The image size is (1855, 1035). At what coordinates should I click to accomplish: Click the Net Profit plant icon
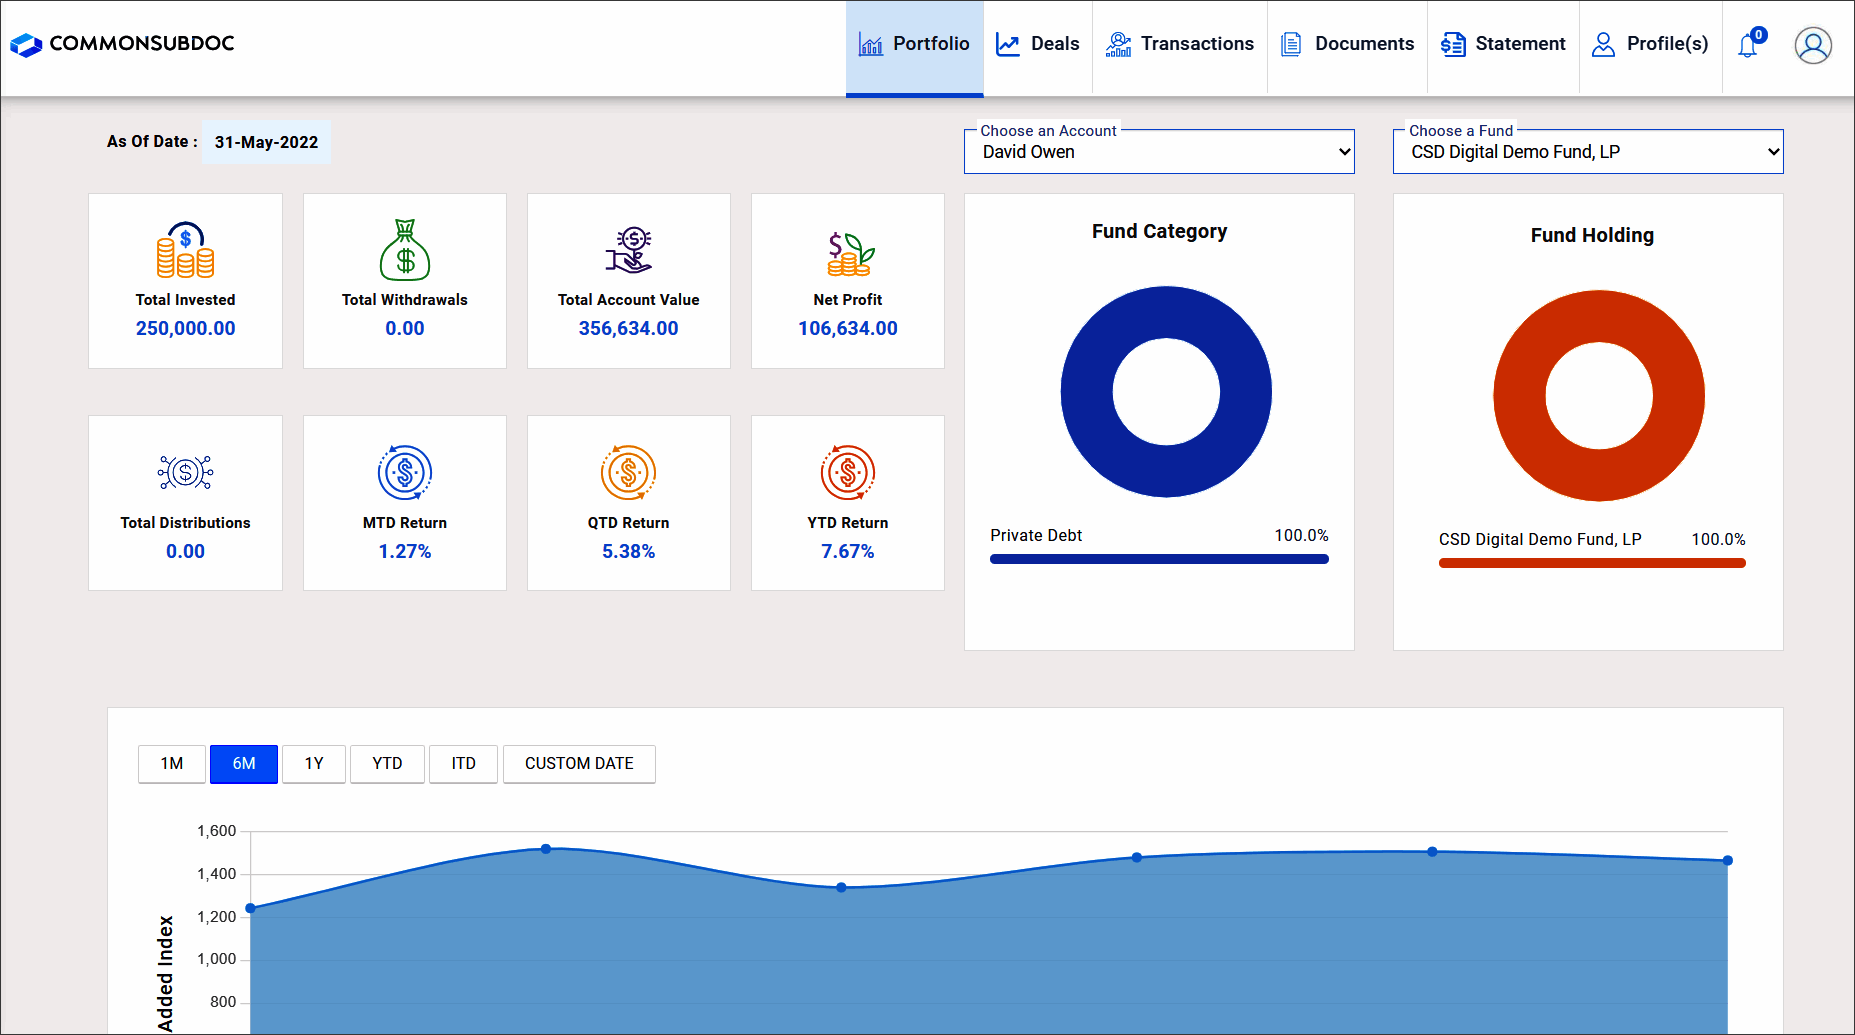[848, 253]
